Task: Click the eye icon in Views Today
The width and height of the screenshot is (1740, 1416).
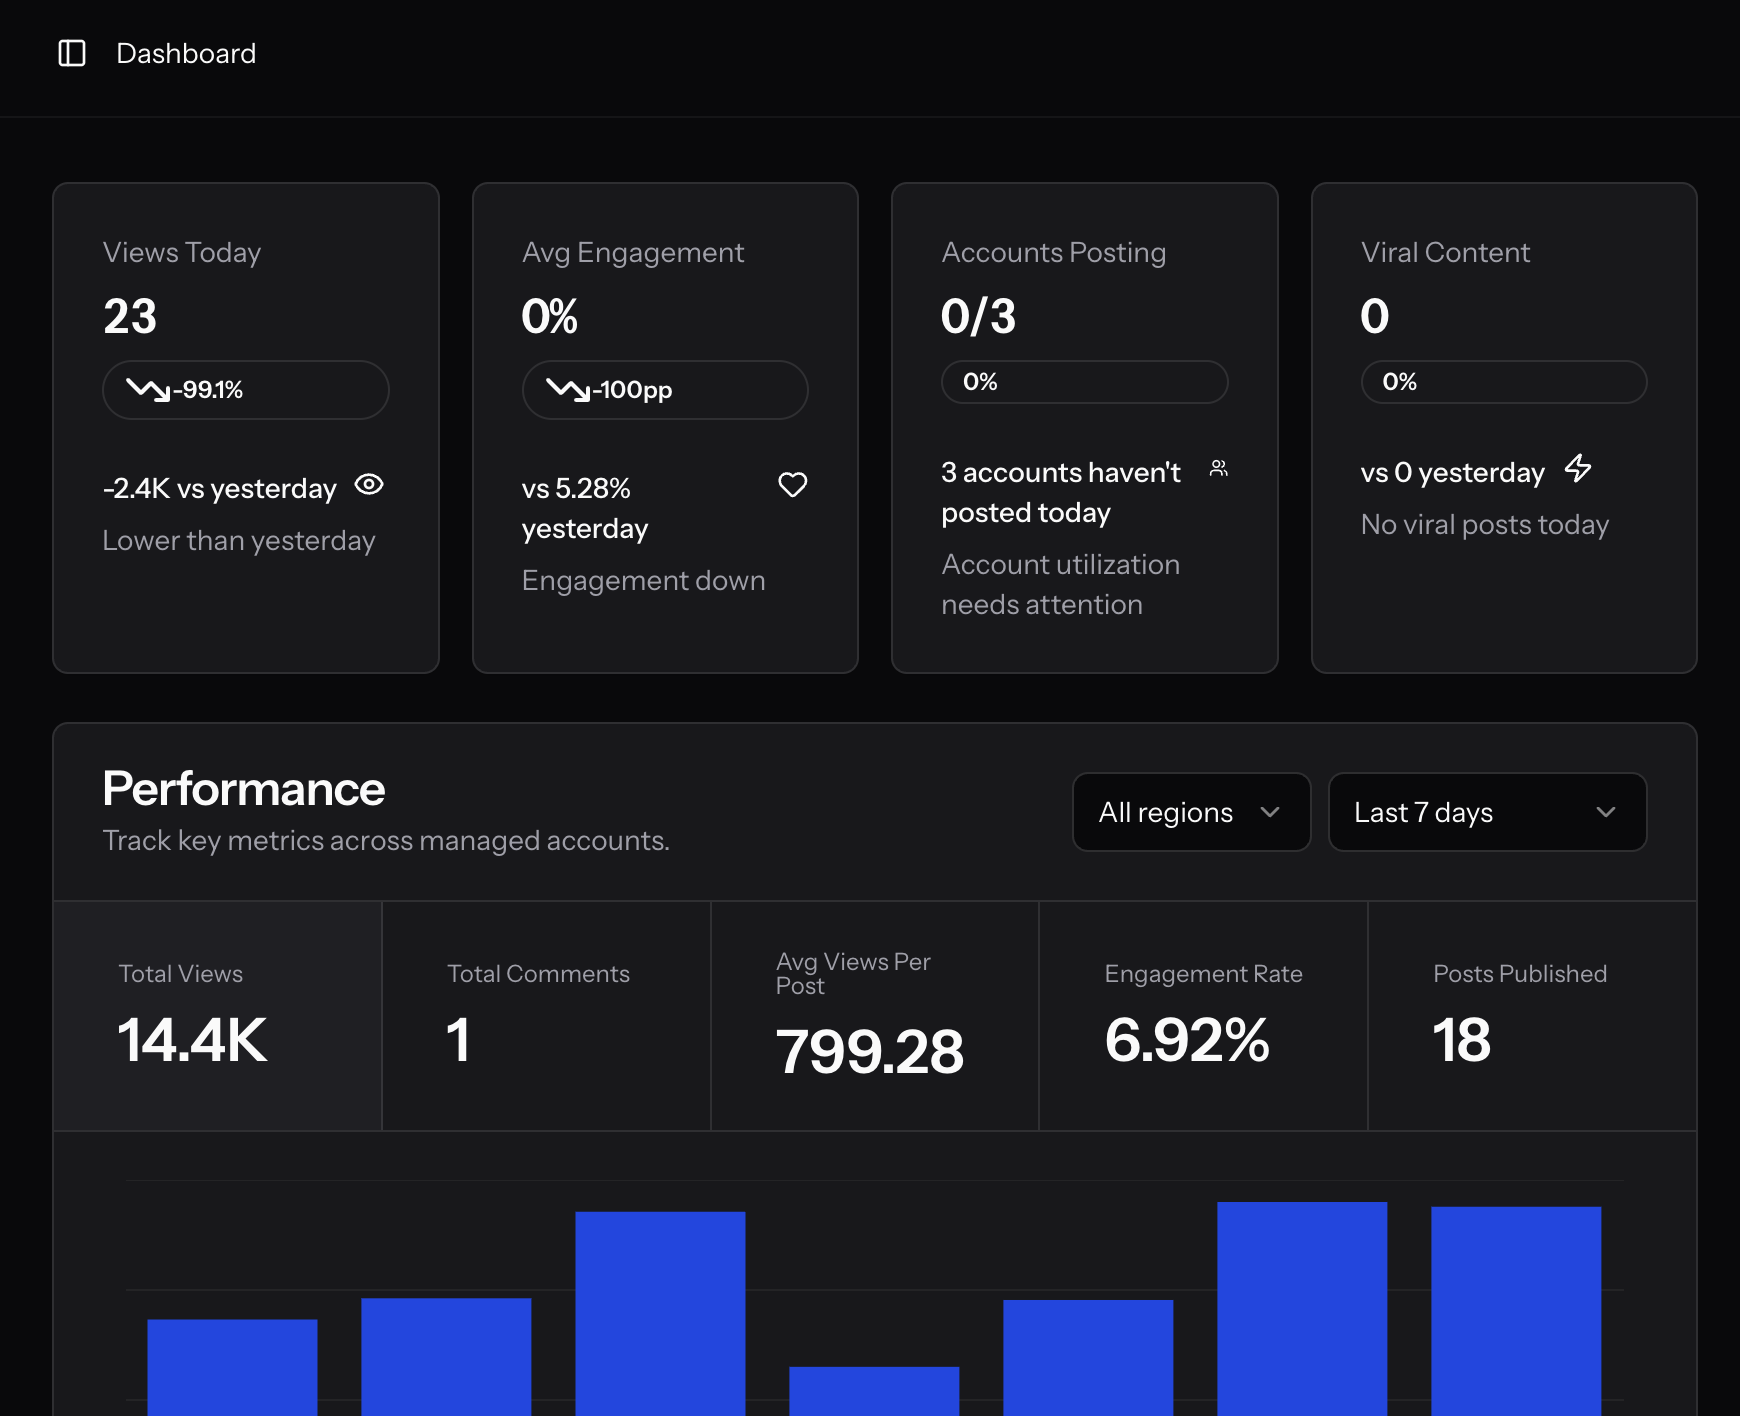Action: pos(369,485)
